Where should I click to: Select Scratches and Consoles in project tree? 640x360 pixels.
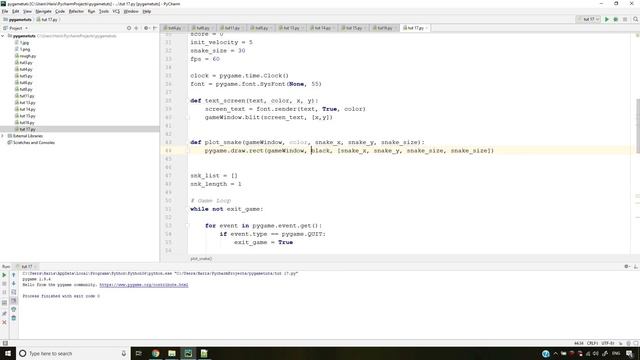tap(31, 142)
